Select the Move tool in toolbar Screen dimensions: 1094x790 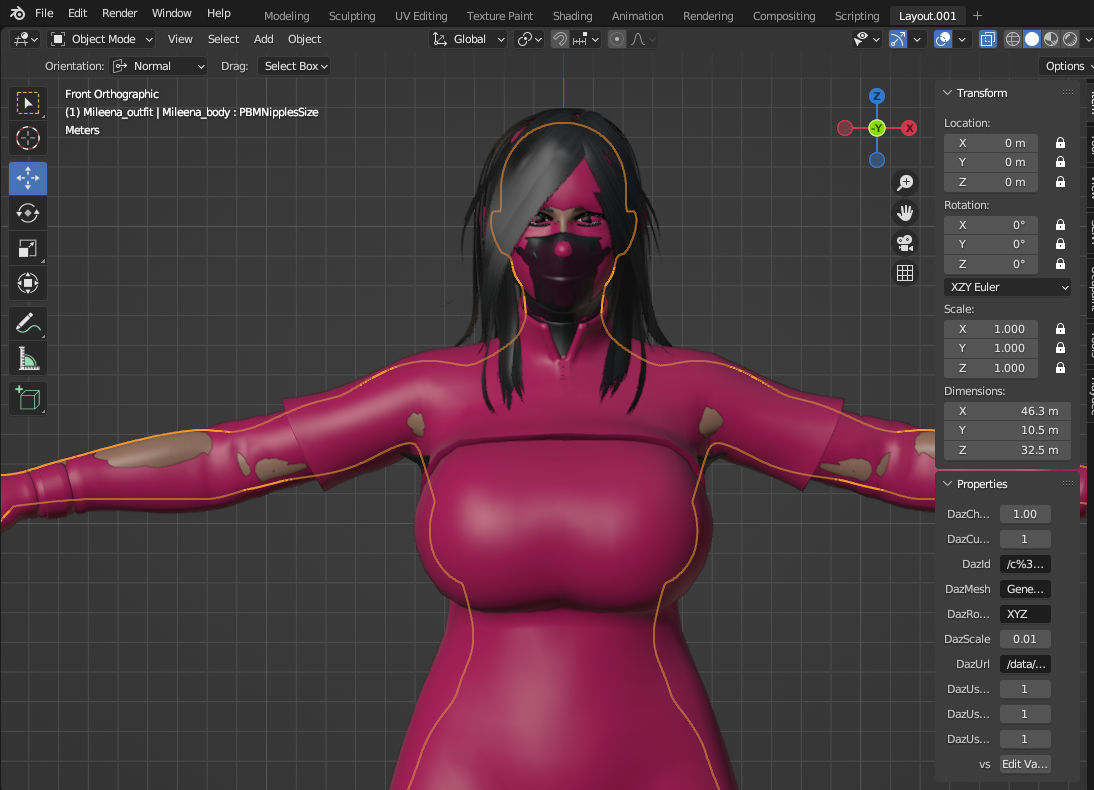coord(28,178)
